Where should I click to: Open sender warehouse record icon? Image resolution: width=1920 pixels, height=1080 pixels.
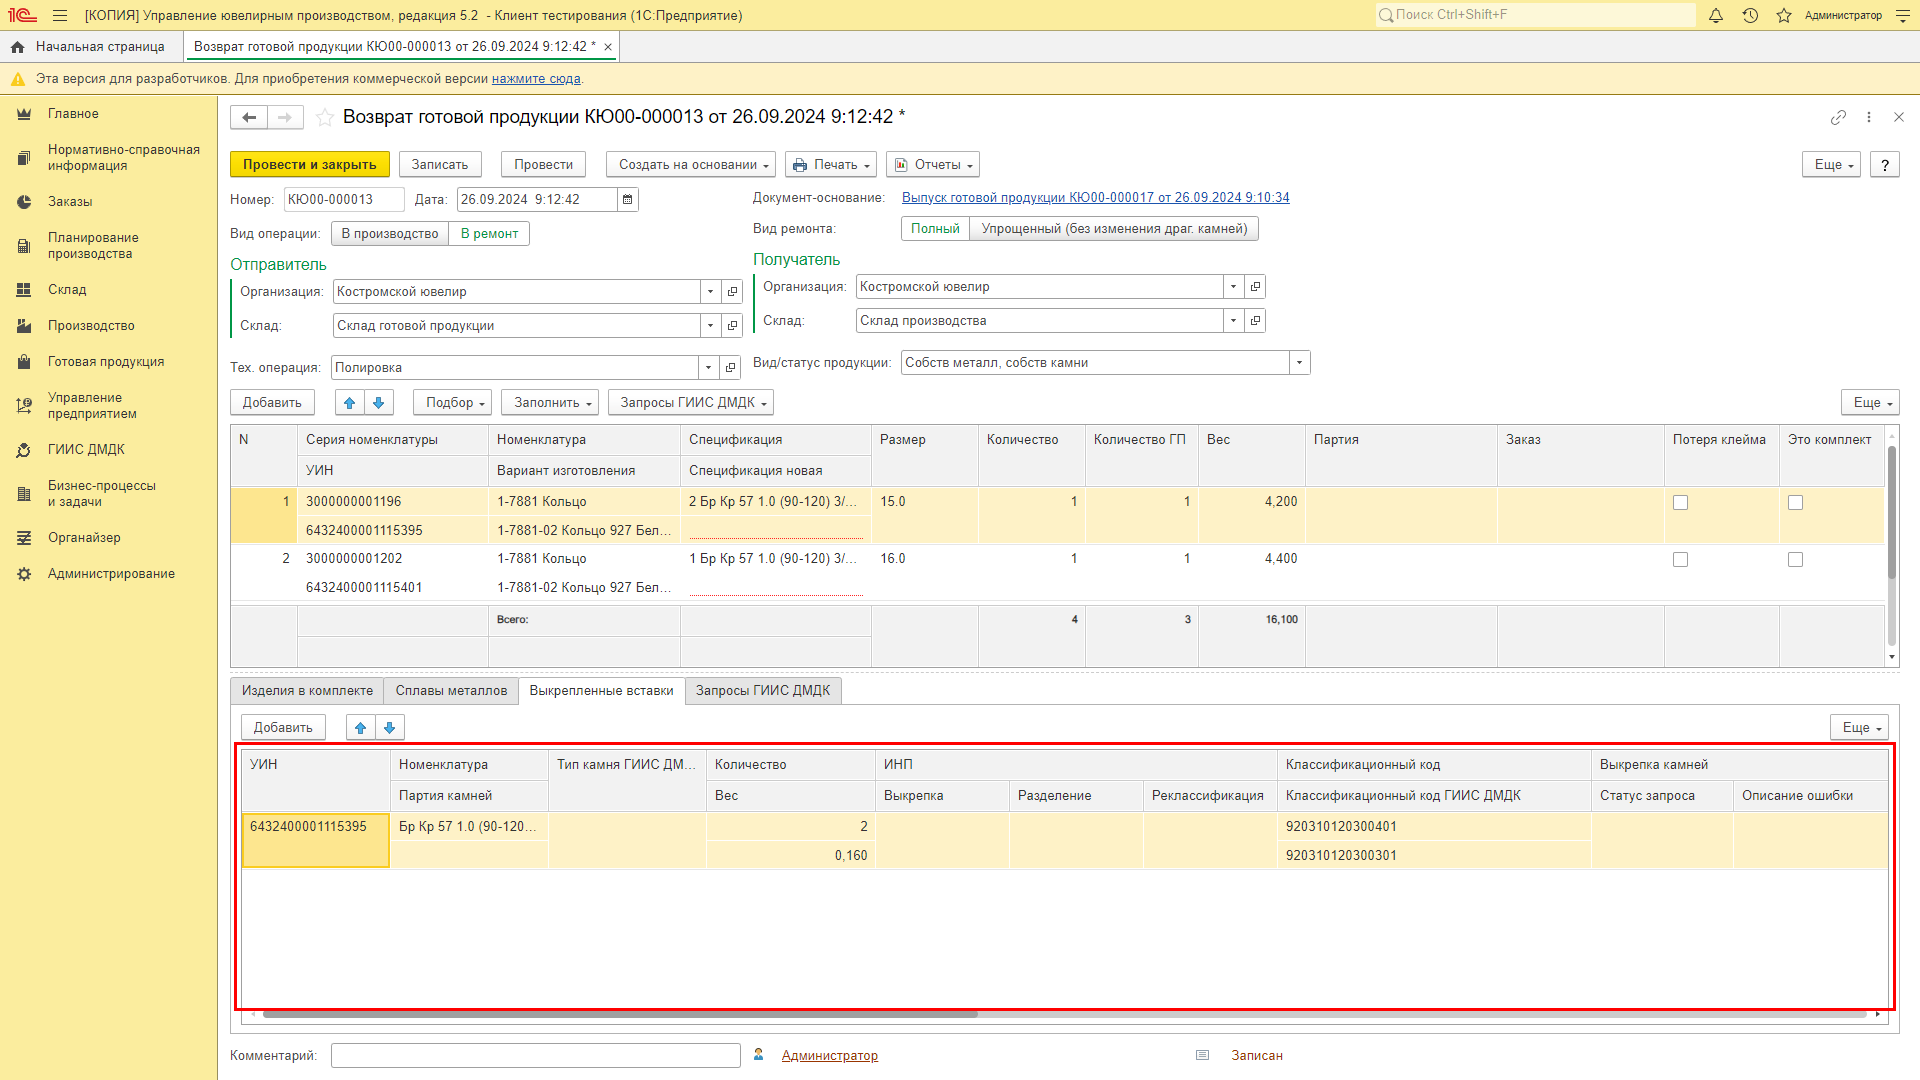click(732, 326)
